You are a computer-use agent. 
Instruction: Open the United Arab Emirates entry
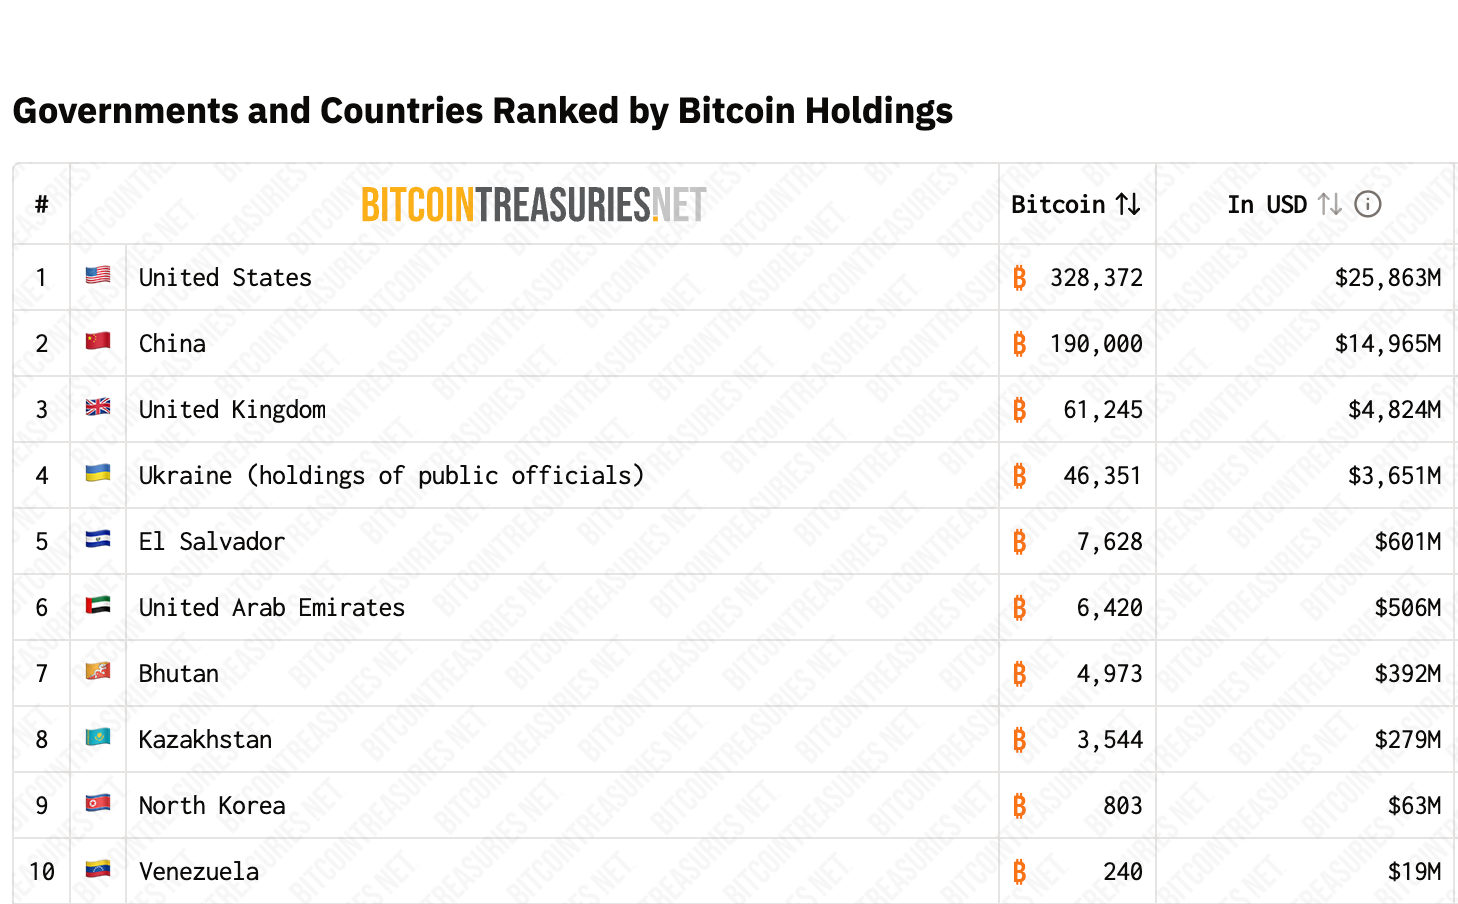coord(271,608)
